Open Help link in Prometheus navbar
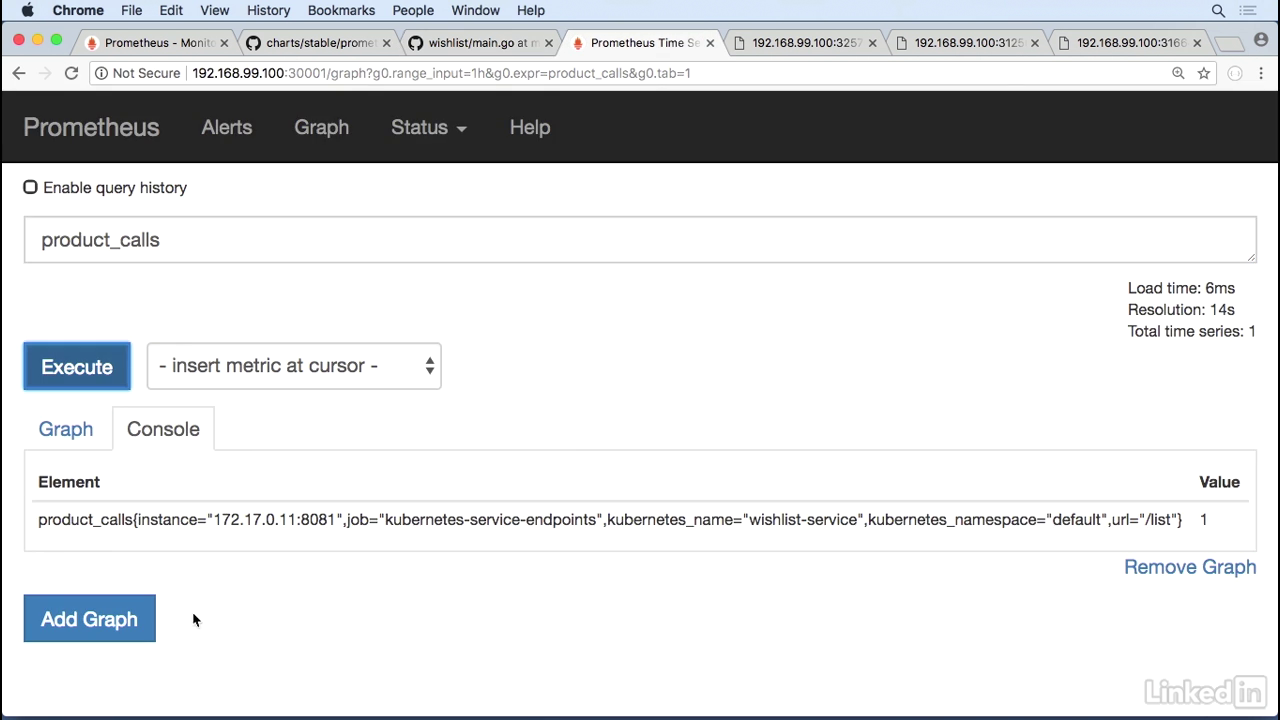The width and height of the screenshot is (1280, 720). (x=530, y=127)
